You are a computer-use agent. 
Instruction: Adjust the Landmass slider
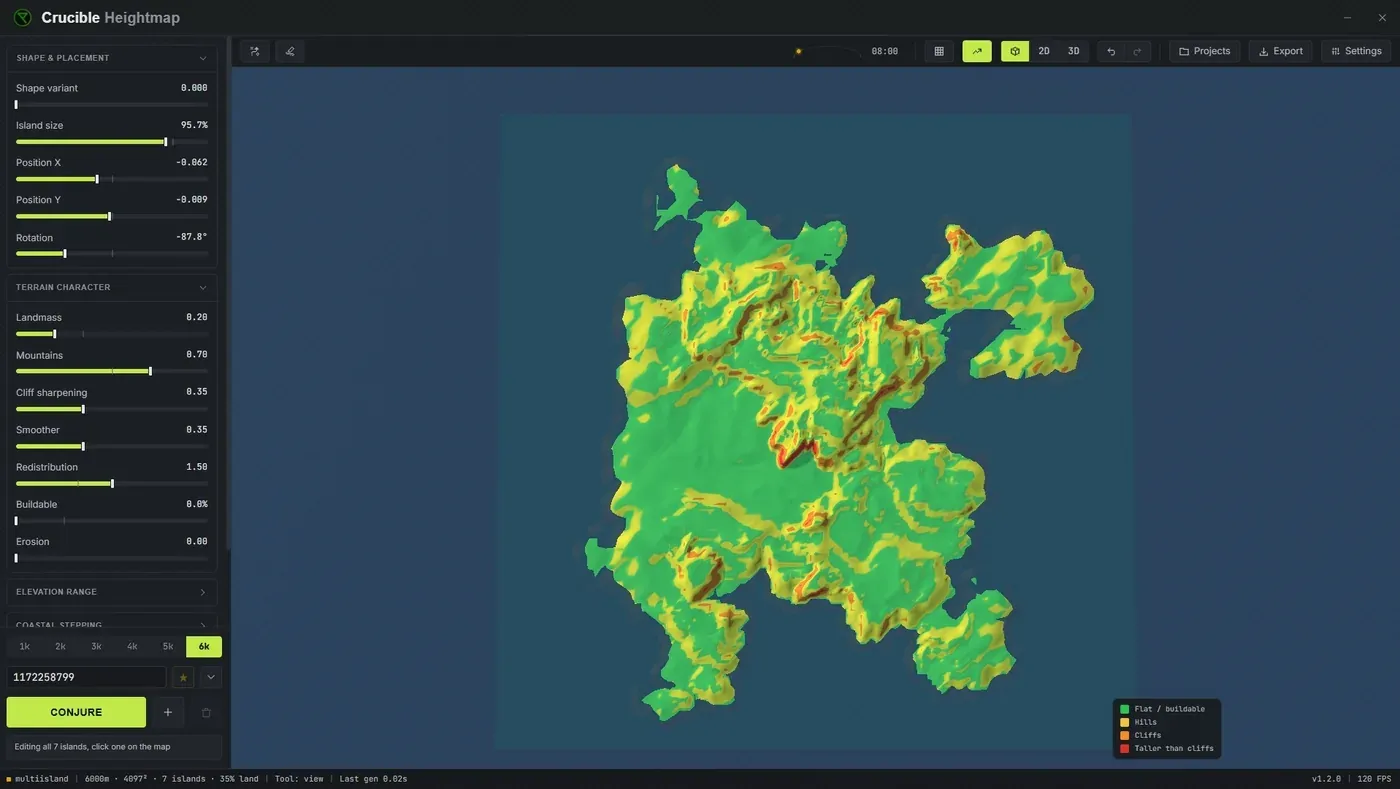(112, 334)
